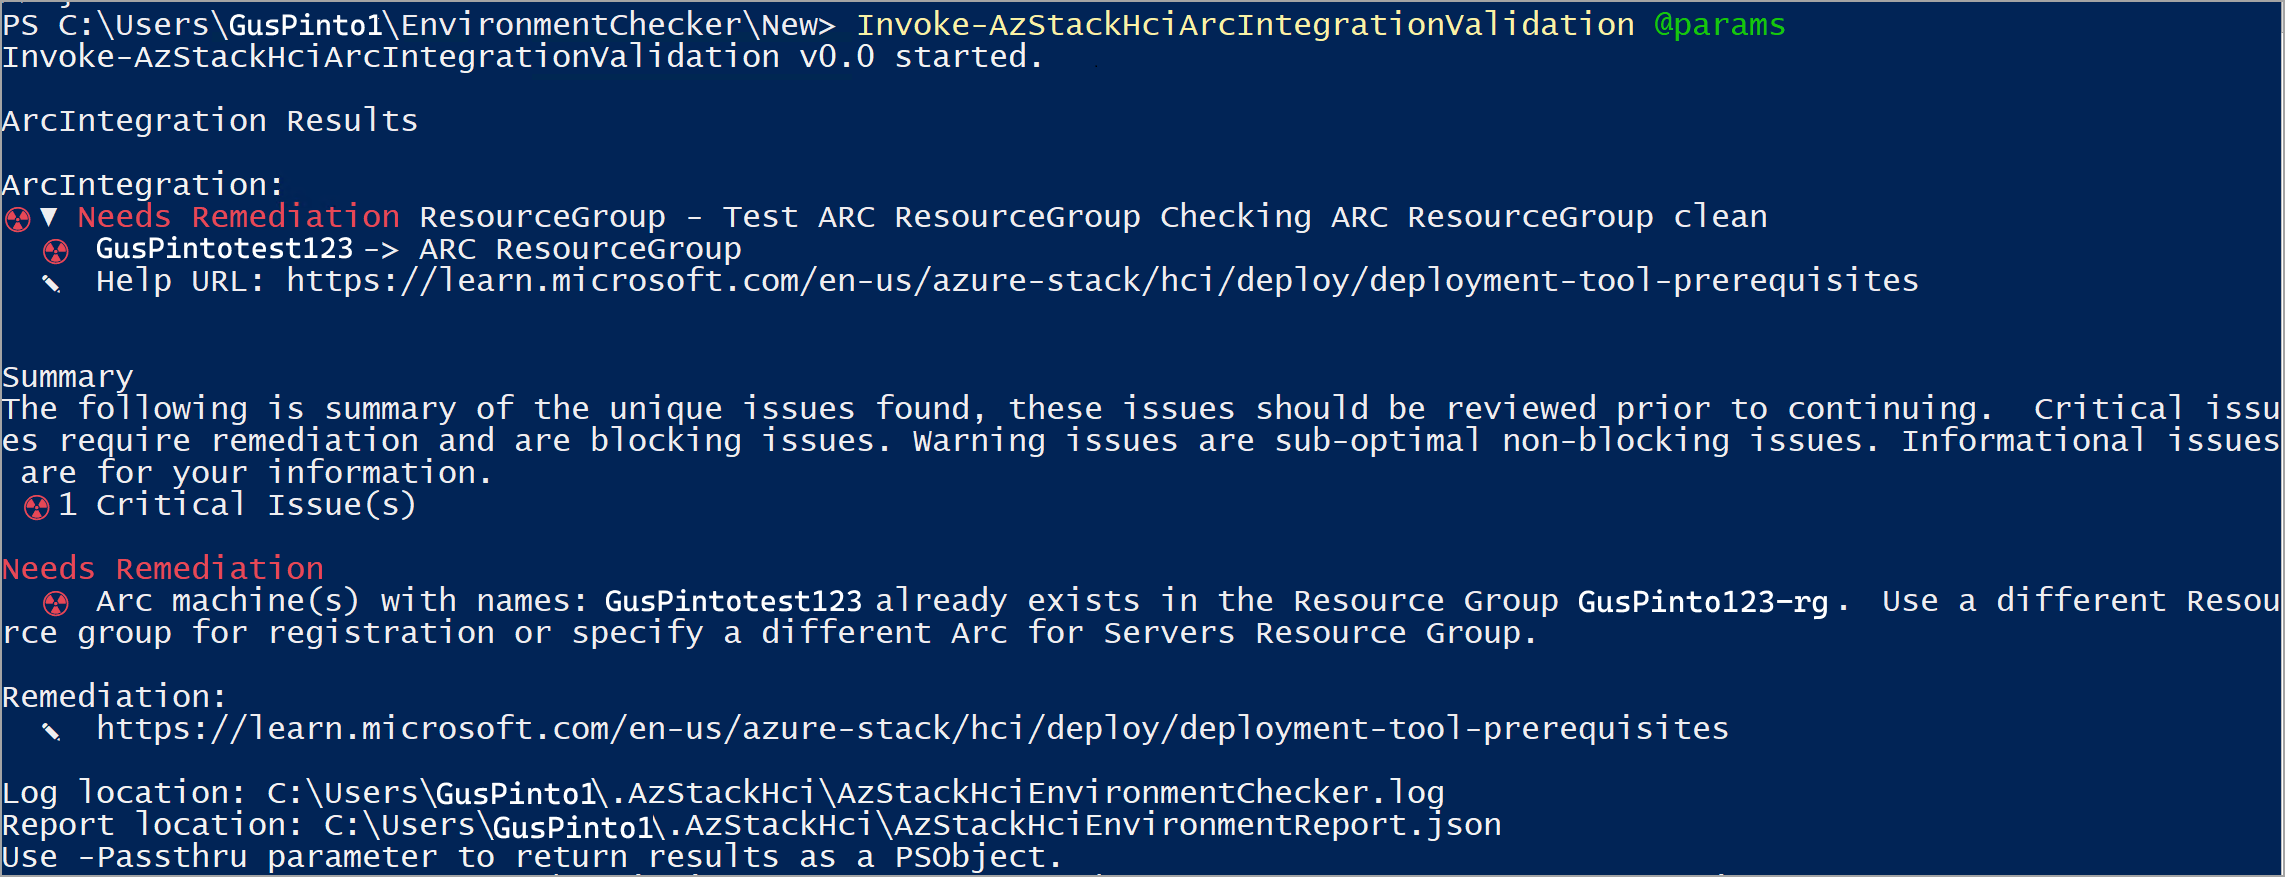Click the Invoke-AzStackHciArcIntegrationValidation command in yellow
This screenshot has width=2285, height=877.
1246,24
